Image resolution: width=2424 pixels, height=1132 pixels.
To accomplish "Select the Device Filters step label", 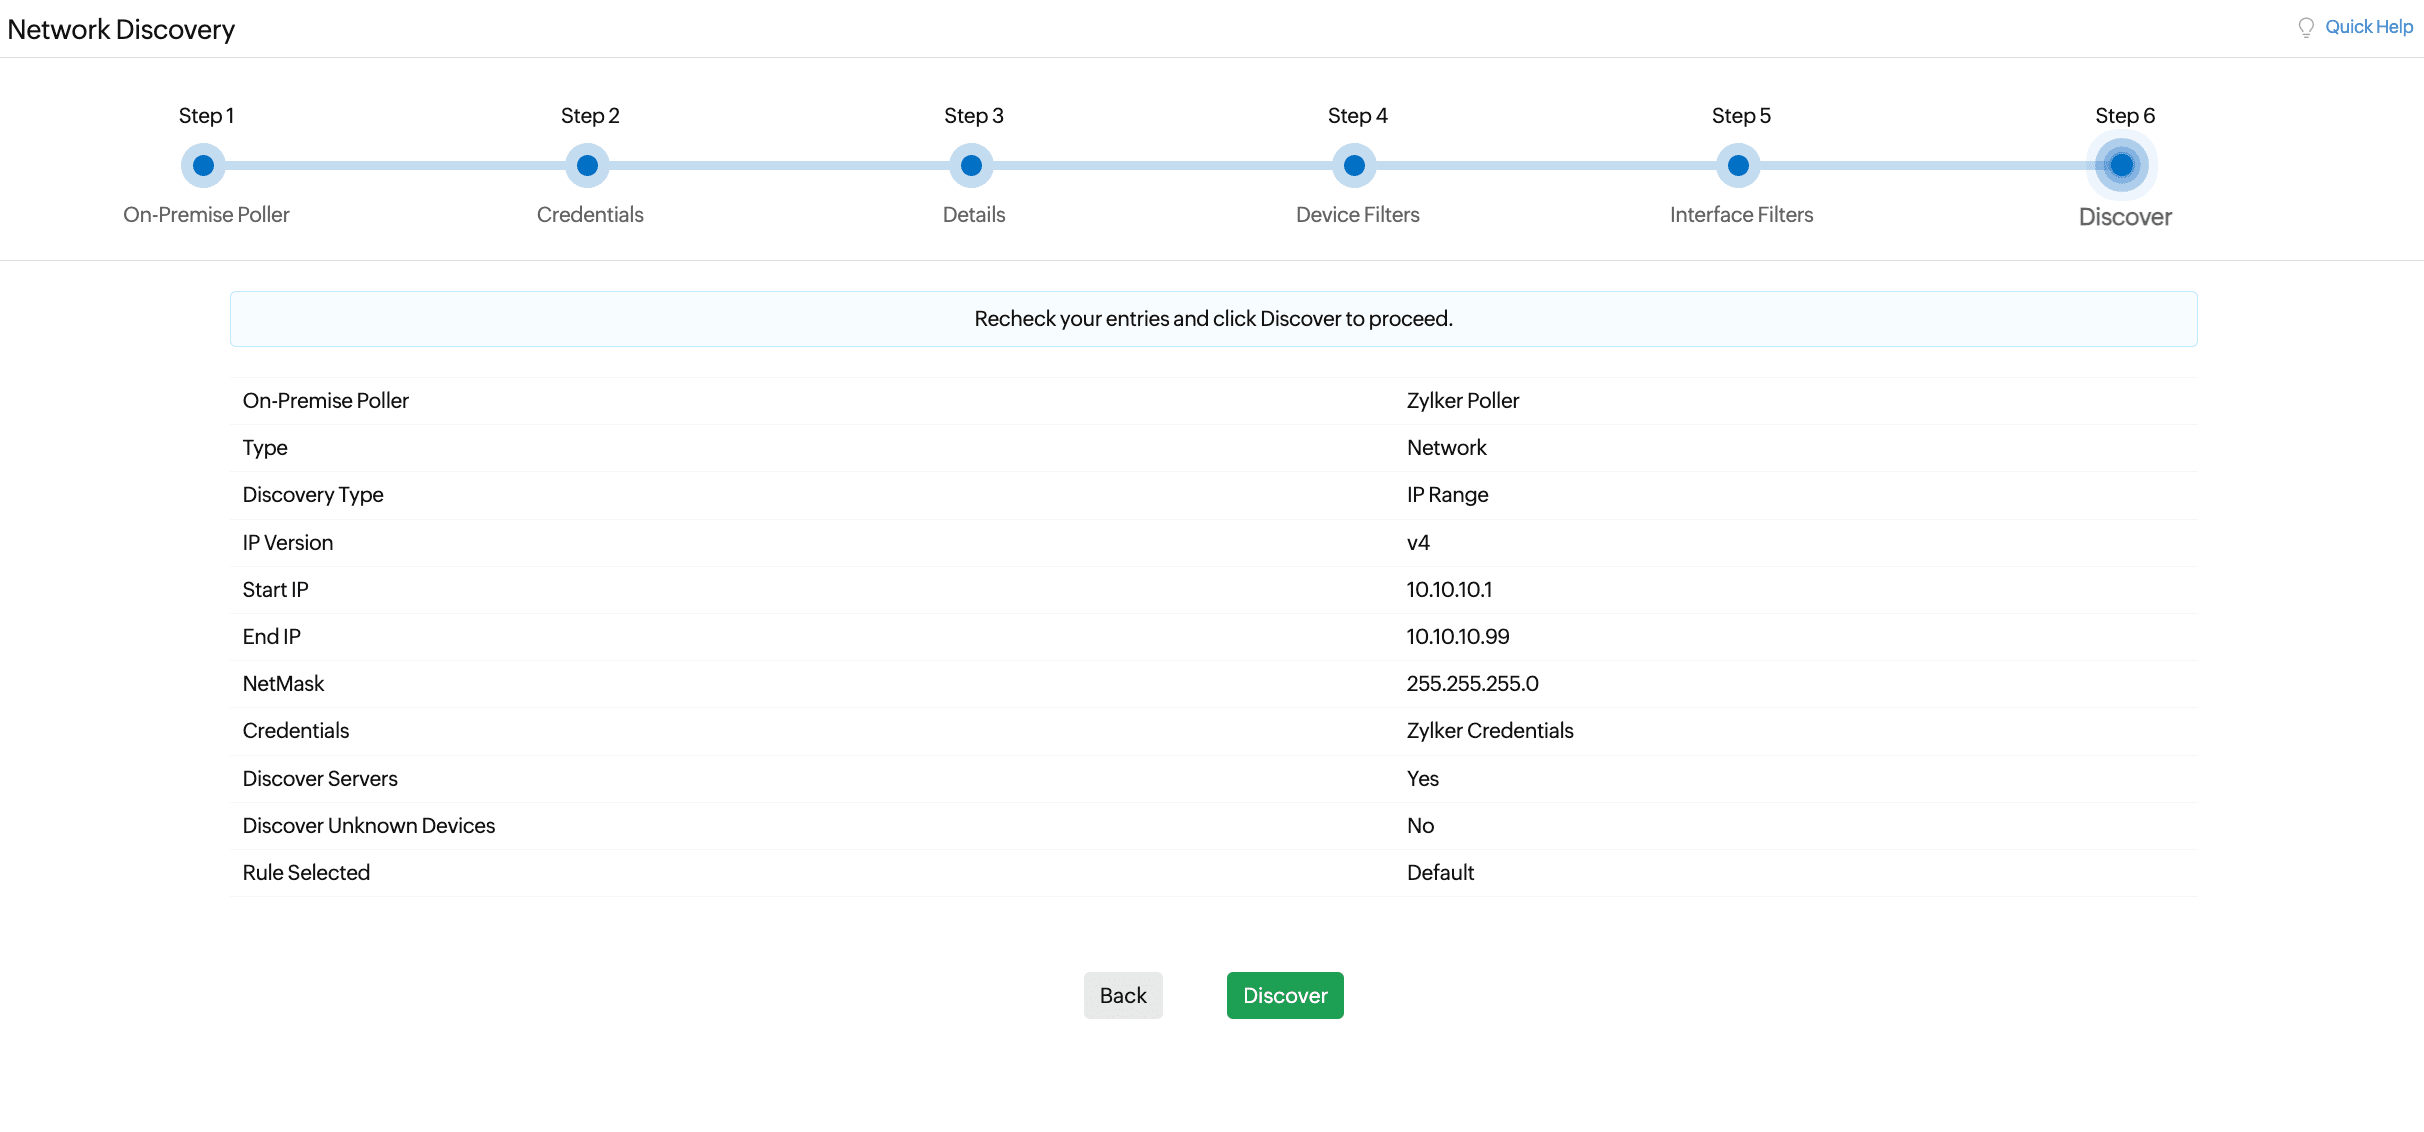I will [x=1357, y=215].
